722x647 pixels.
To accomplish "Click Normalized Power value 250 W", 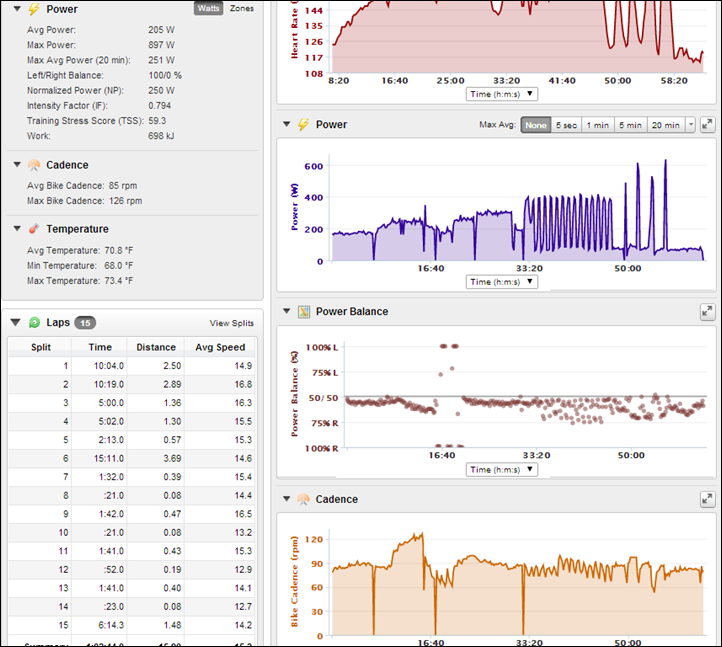I will [x=161, y=91].
